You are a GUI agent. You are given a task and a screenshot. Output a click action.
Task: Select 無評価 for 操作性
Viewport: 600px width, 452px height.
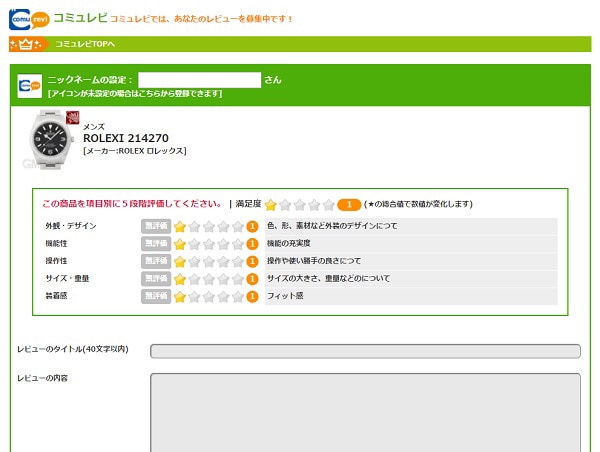pos(156,261)
